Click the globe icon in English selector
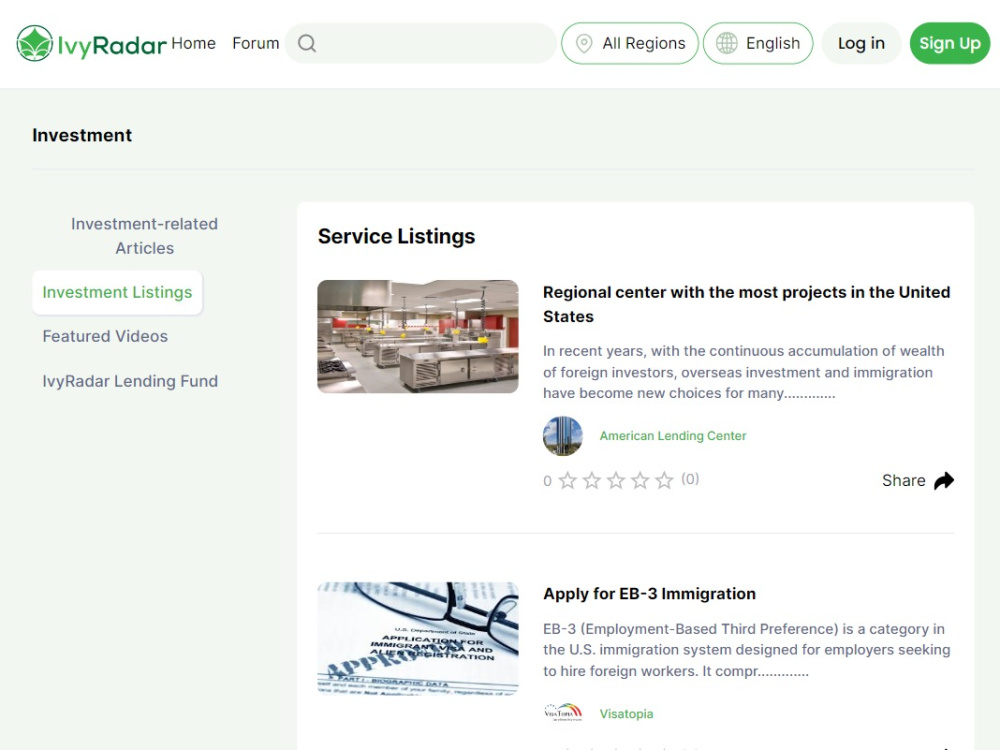Image resolution: width=1000 pixels, height=750 pixels. 726,43
